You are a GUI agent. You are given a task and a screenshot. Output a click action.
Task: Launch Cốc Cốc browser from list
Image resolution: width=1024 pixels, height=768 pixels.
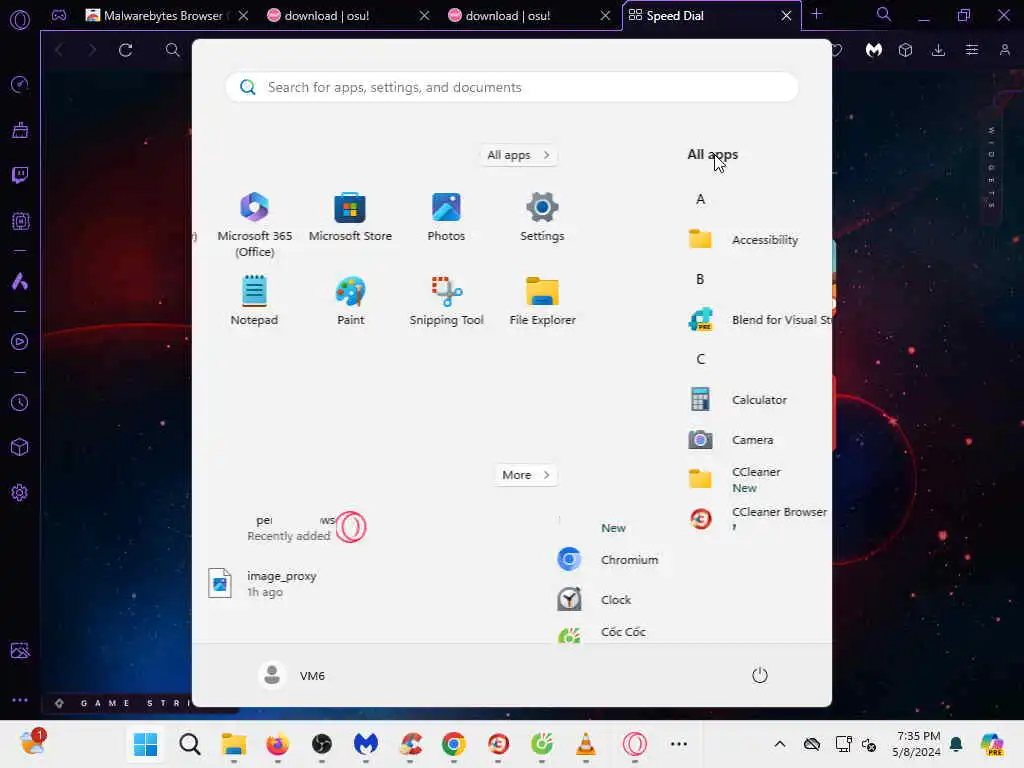click(601, 632)
